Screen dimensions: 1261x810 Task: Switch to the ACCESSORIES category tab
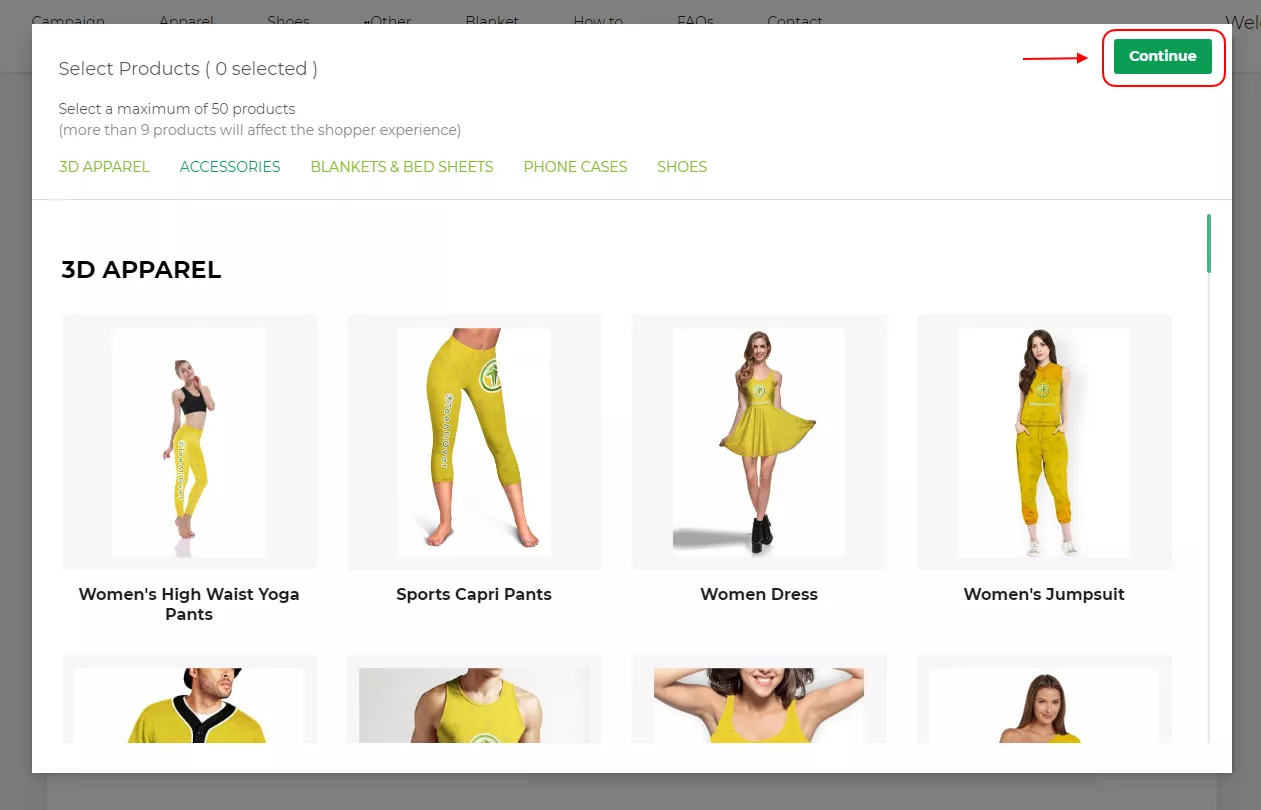tap(230, 167)
